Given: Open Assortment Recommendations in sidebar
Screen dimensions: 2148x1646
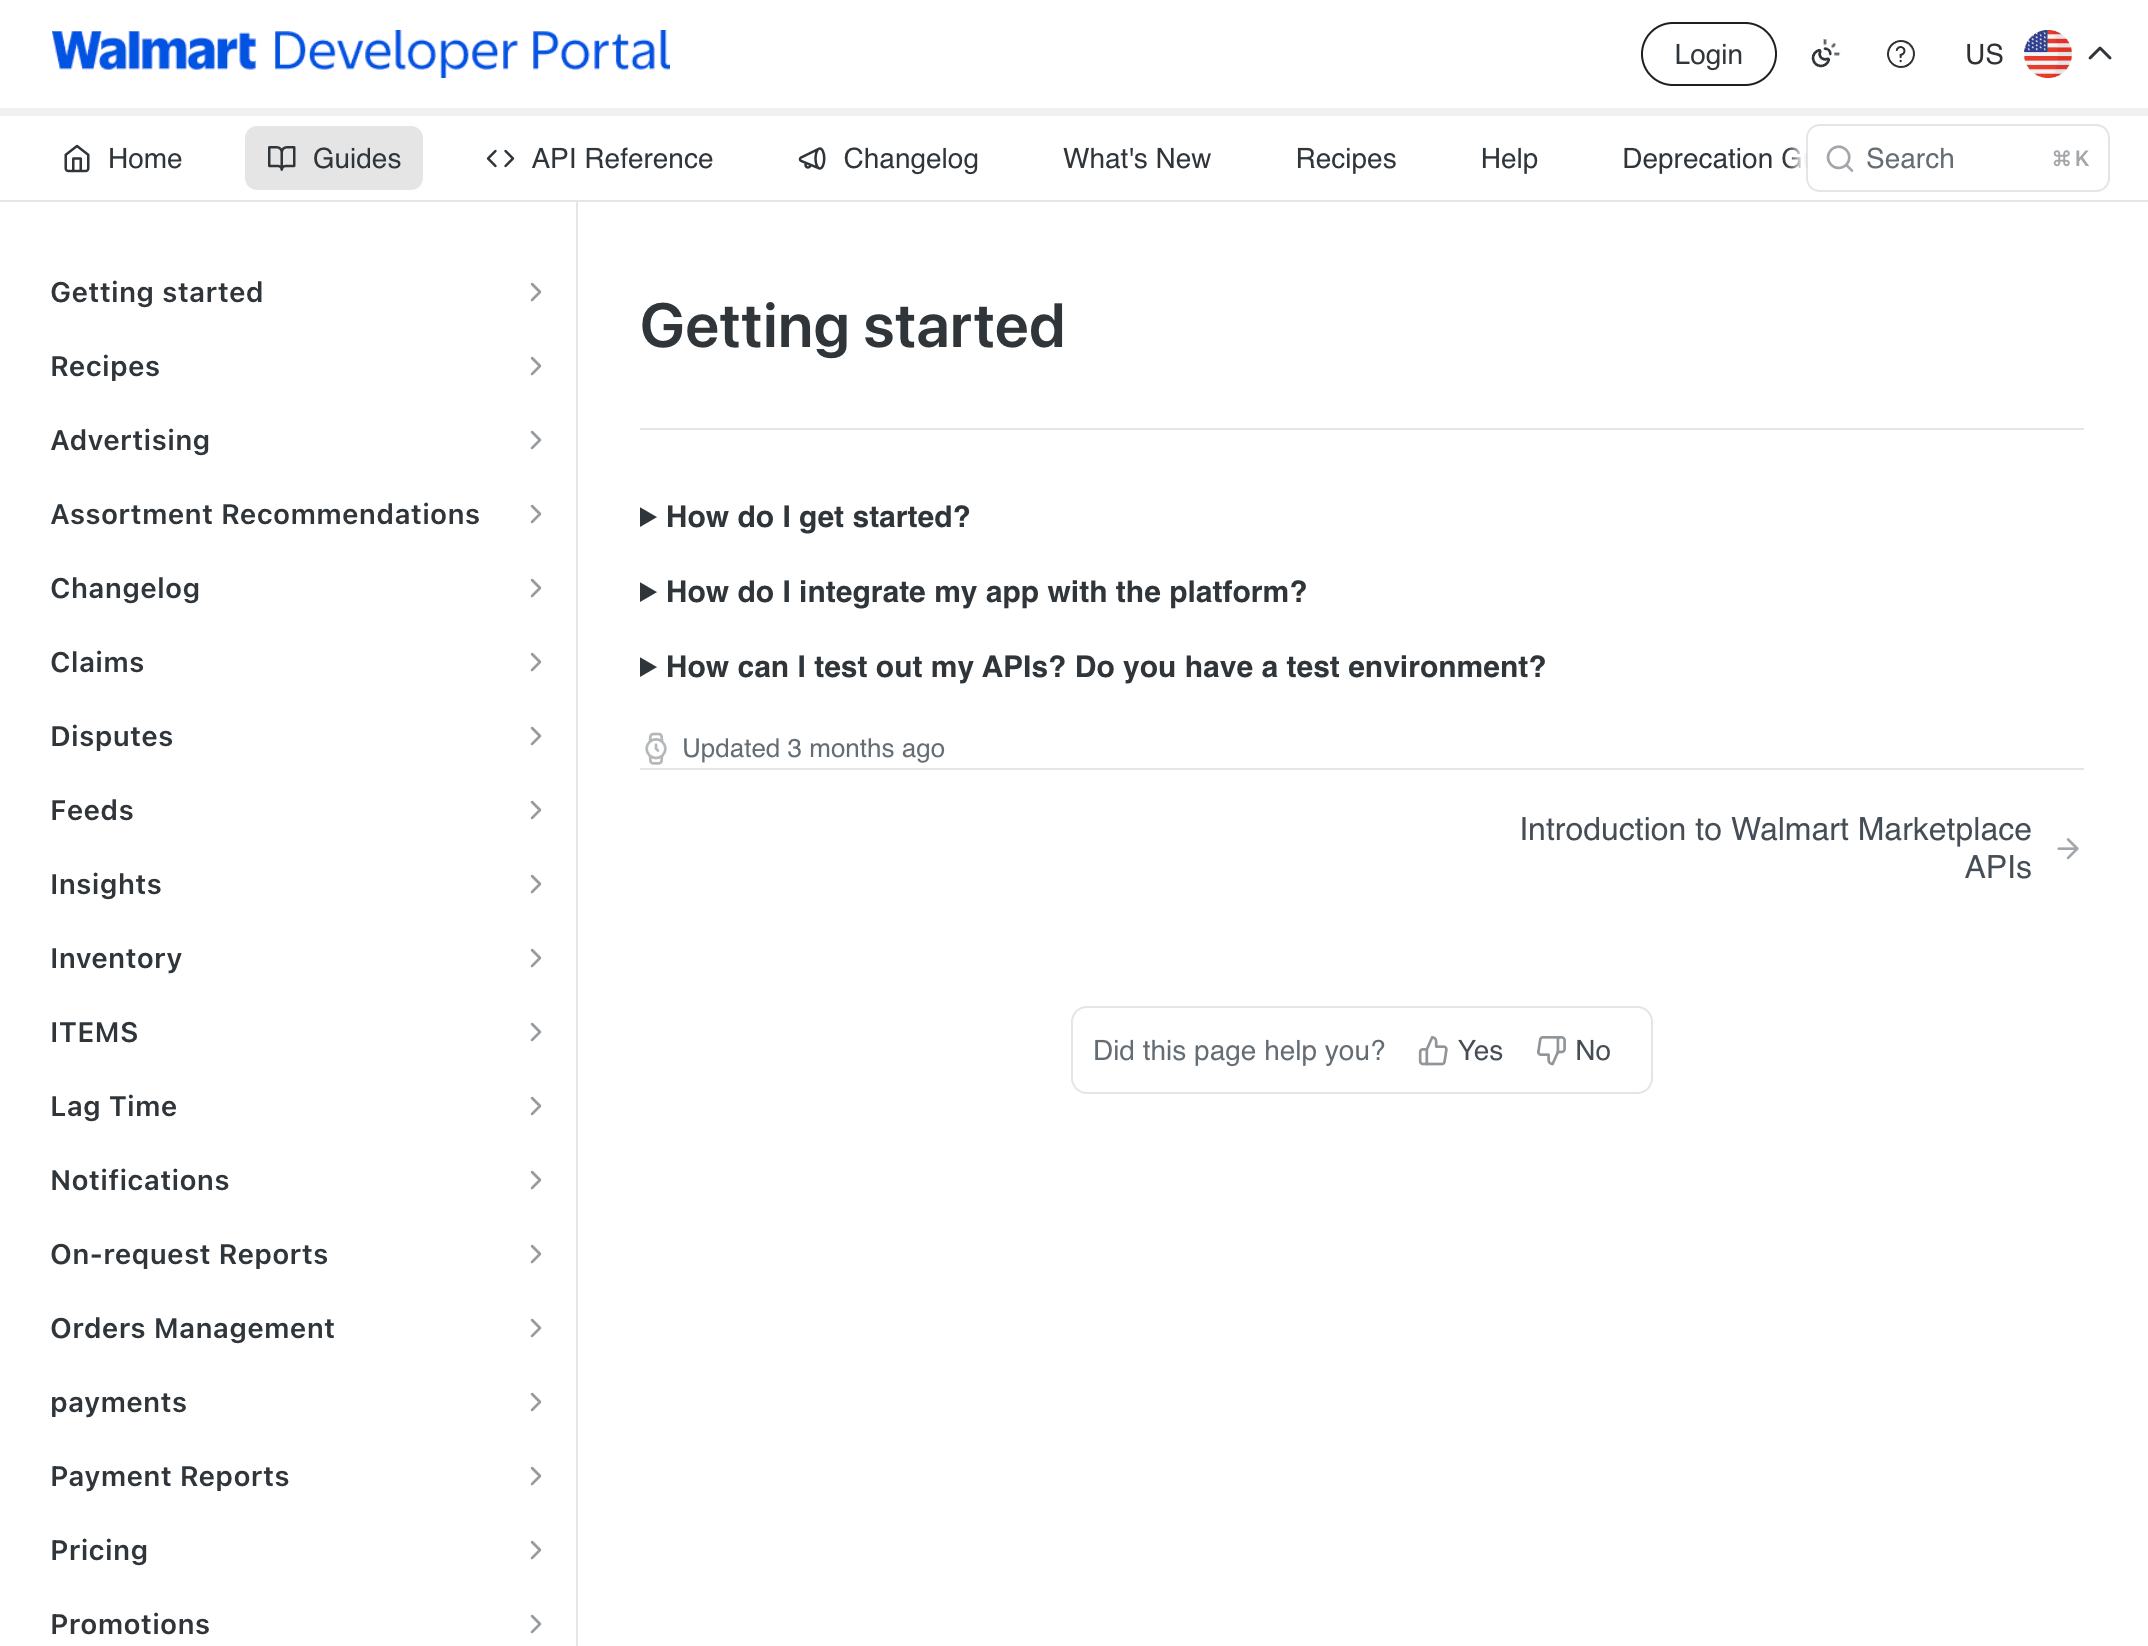Looking at the screenshot, I should [x=265, y=514].
